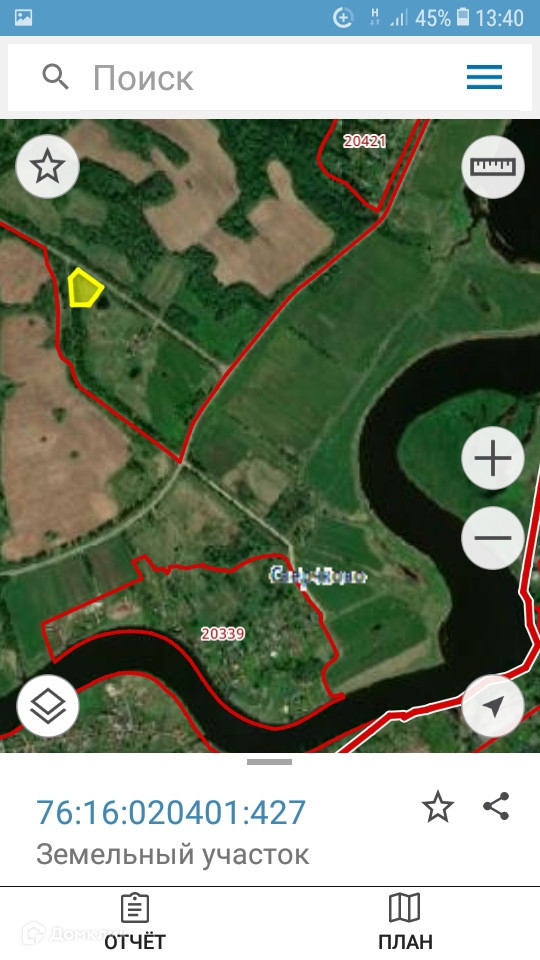Open the ОТЧЁТ tab

coord(135,922)
